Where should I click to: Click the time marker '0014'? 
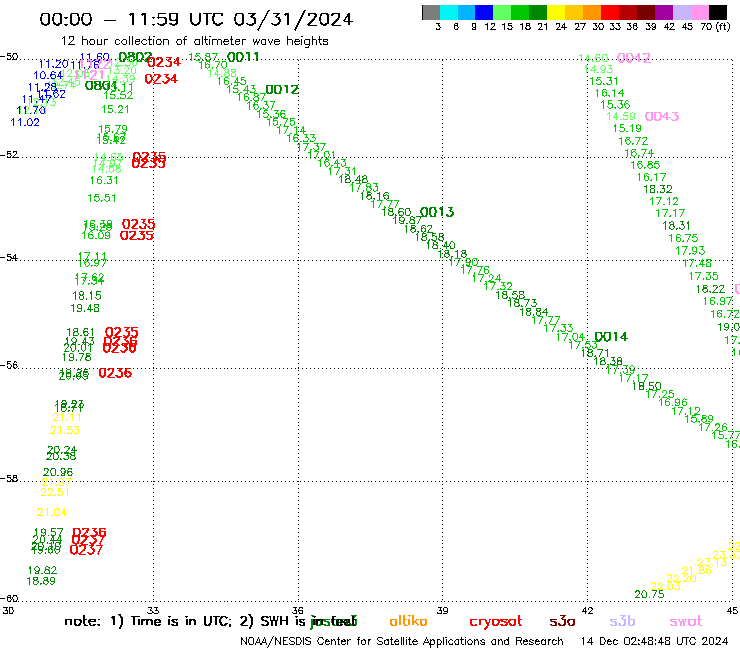pyautogui.click(x=611, y=337)
